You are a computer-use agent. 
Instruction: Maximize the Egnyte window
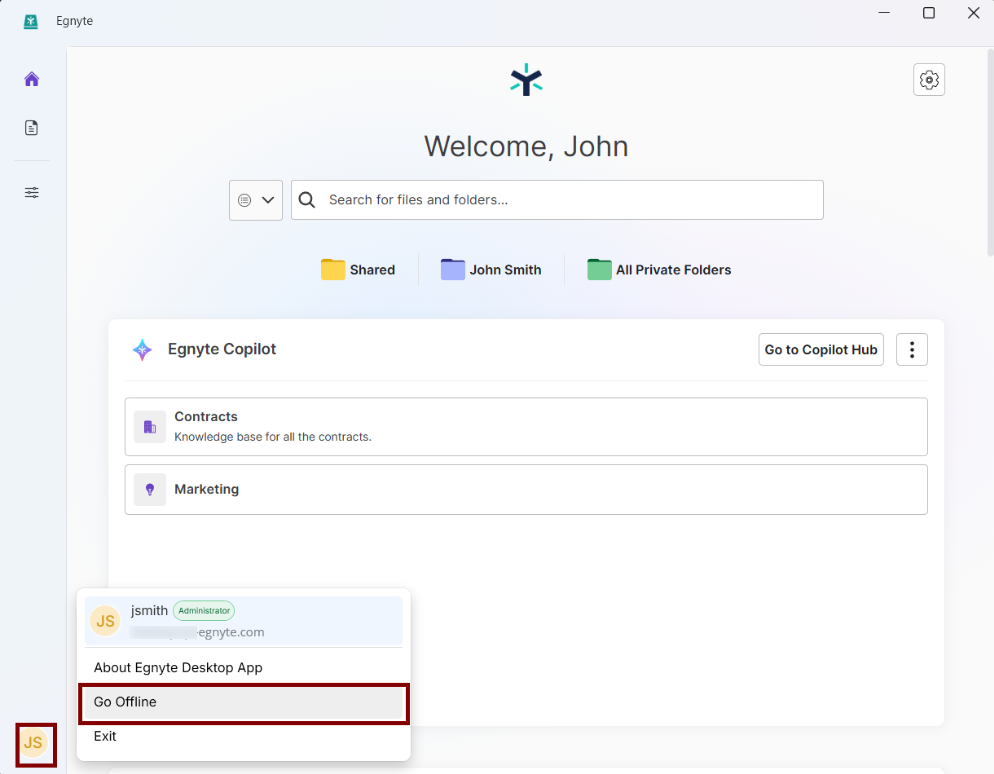click(x=929, y=13)
